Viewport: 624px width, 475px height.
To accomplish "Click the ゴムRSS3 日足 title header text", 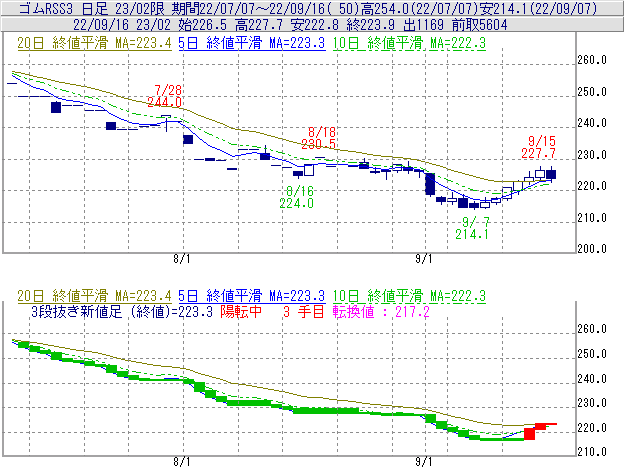I will click(x=308, y=8).
